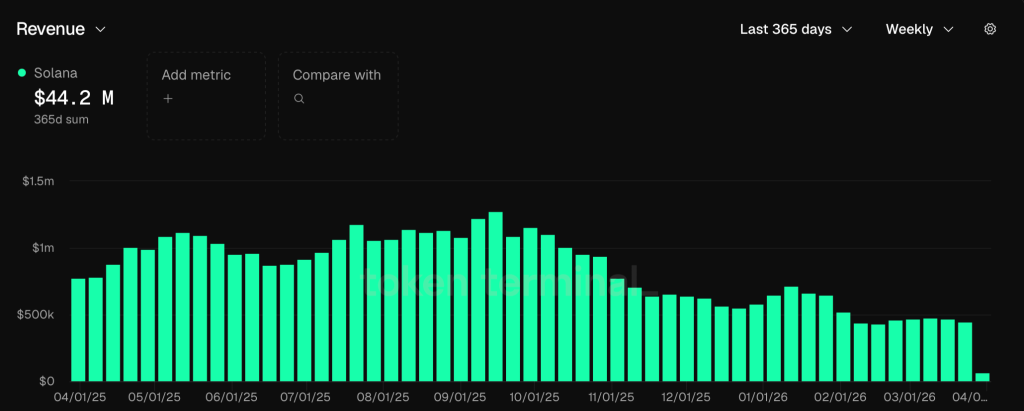Open the Weekly interval dropdown
This screenshot has height=411, width=1024.
(919, 29)
